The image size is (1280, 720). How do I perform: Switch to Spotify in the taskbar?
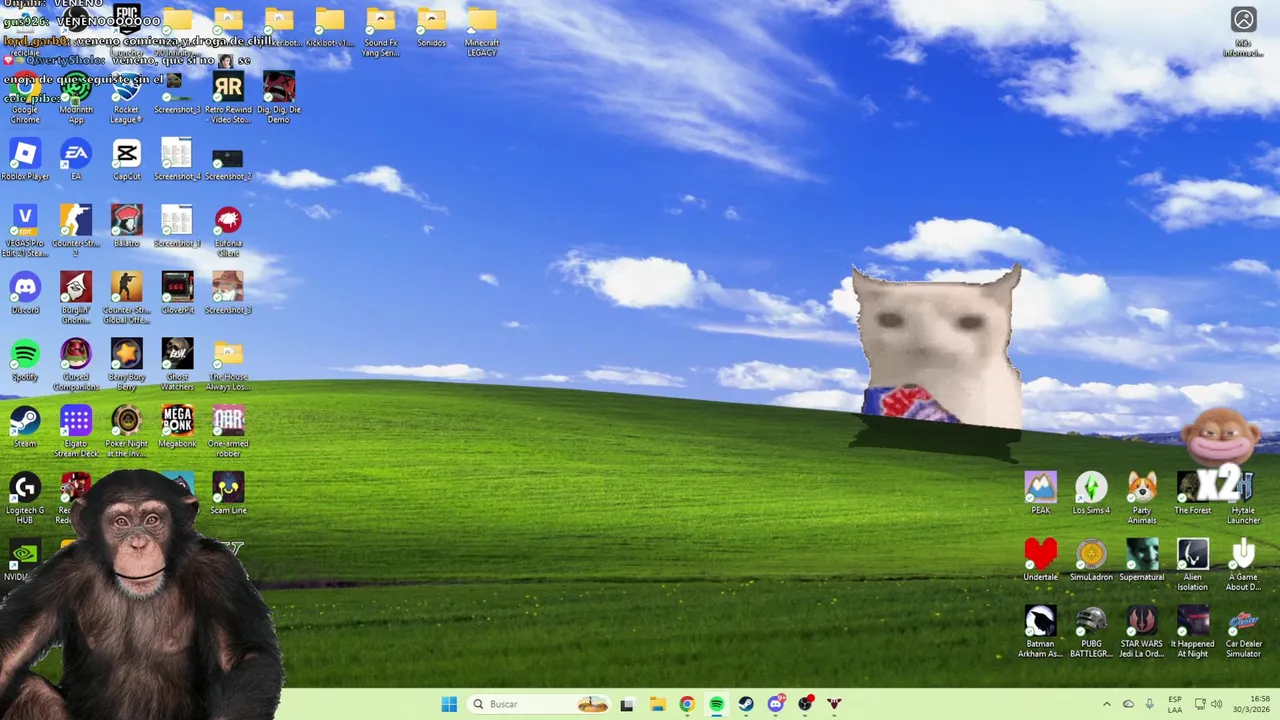tap(716, 704)
